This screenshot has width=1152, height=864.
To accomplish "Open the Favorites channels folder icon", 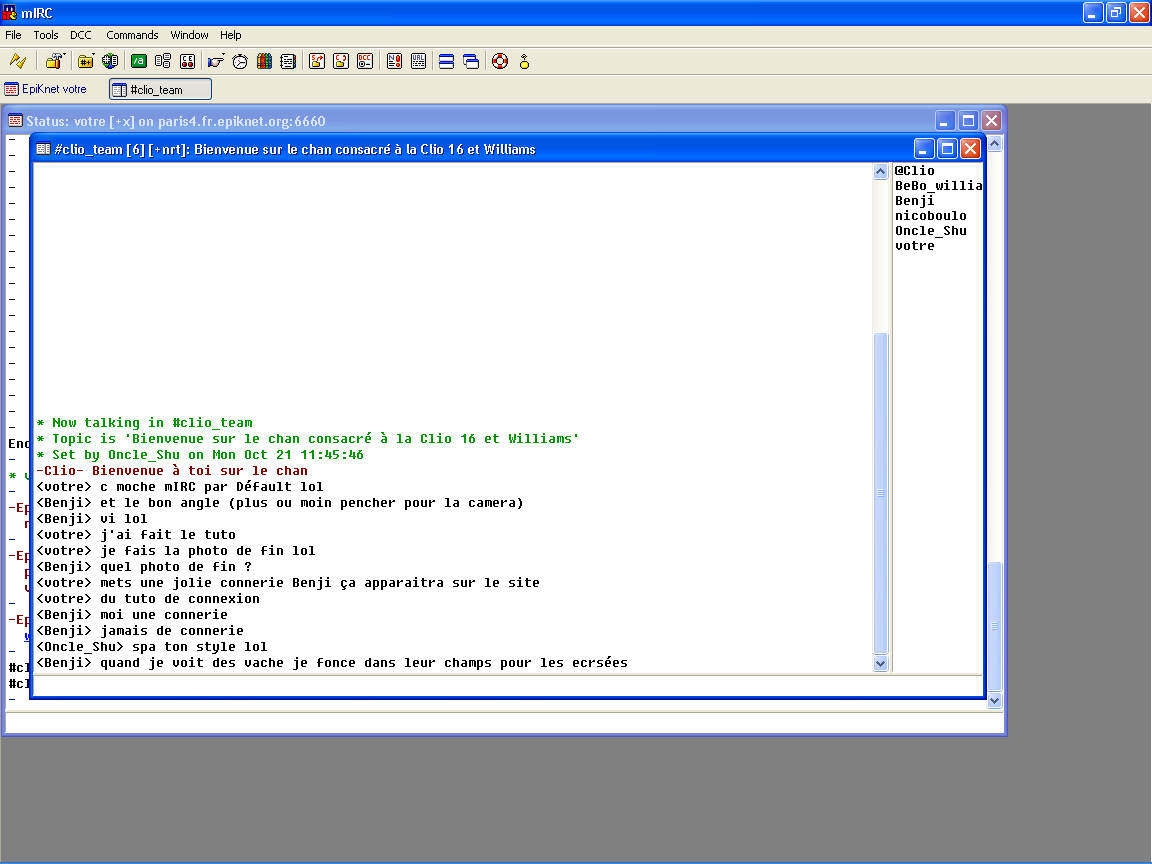I will (x=85, y=62).
